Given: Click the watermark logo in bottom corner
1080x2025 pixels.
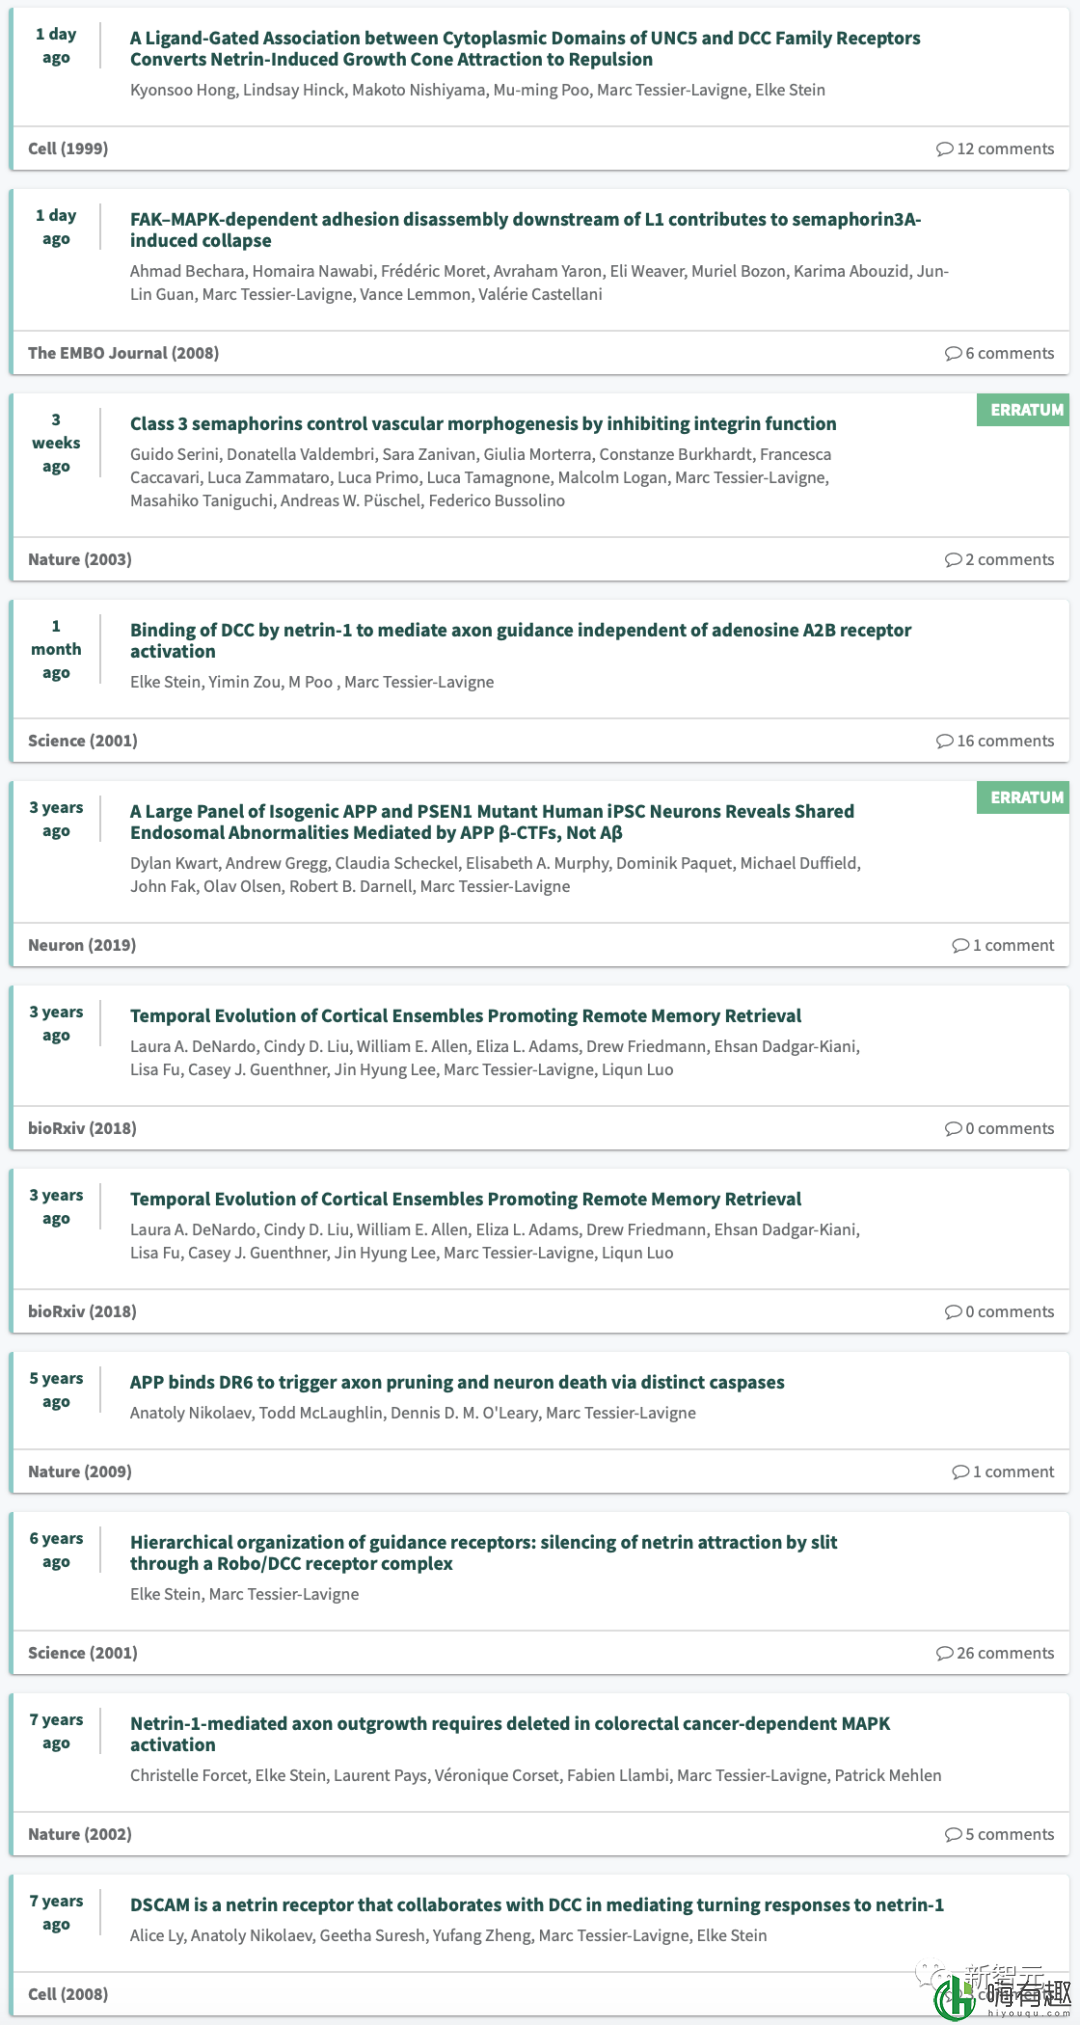Looking at the screenshot, I should pyautogui.click(x=1002, y=1992).
